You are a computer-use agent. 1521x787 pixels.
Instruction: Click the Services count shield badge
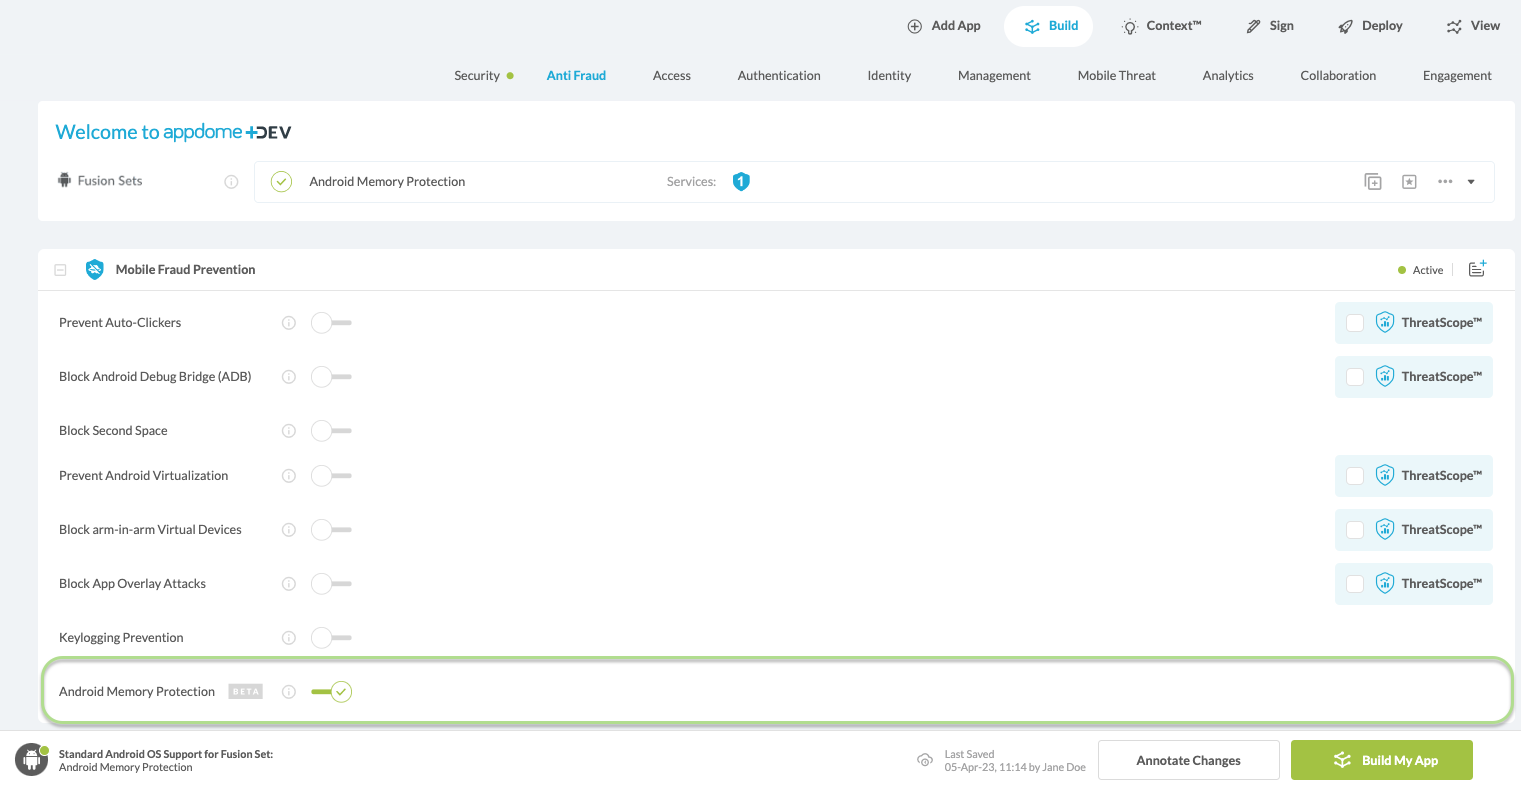pos(741,182)
